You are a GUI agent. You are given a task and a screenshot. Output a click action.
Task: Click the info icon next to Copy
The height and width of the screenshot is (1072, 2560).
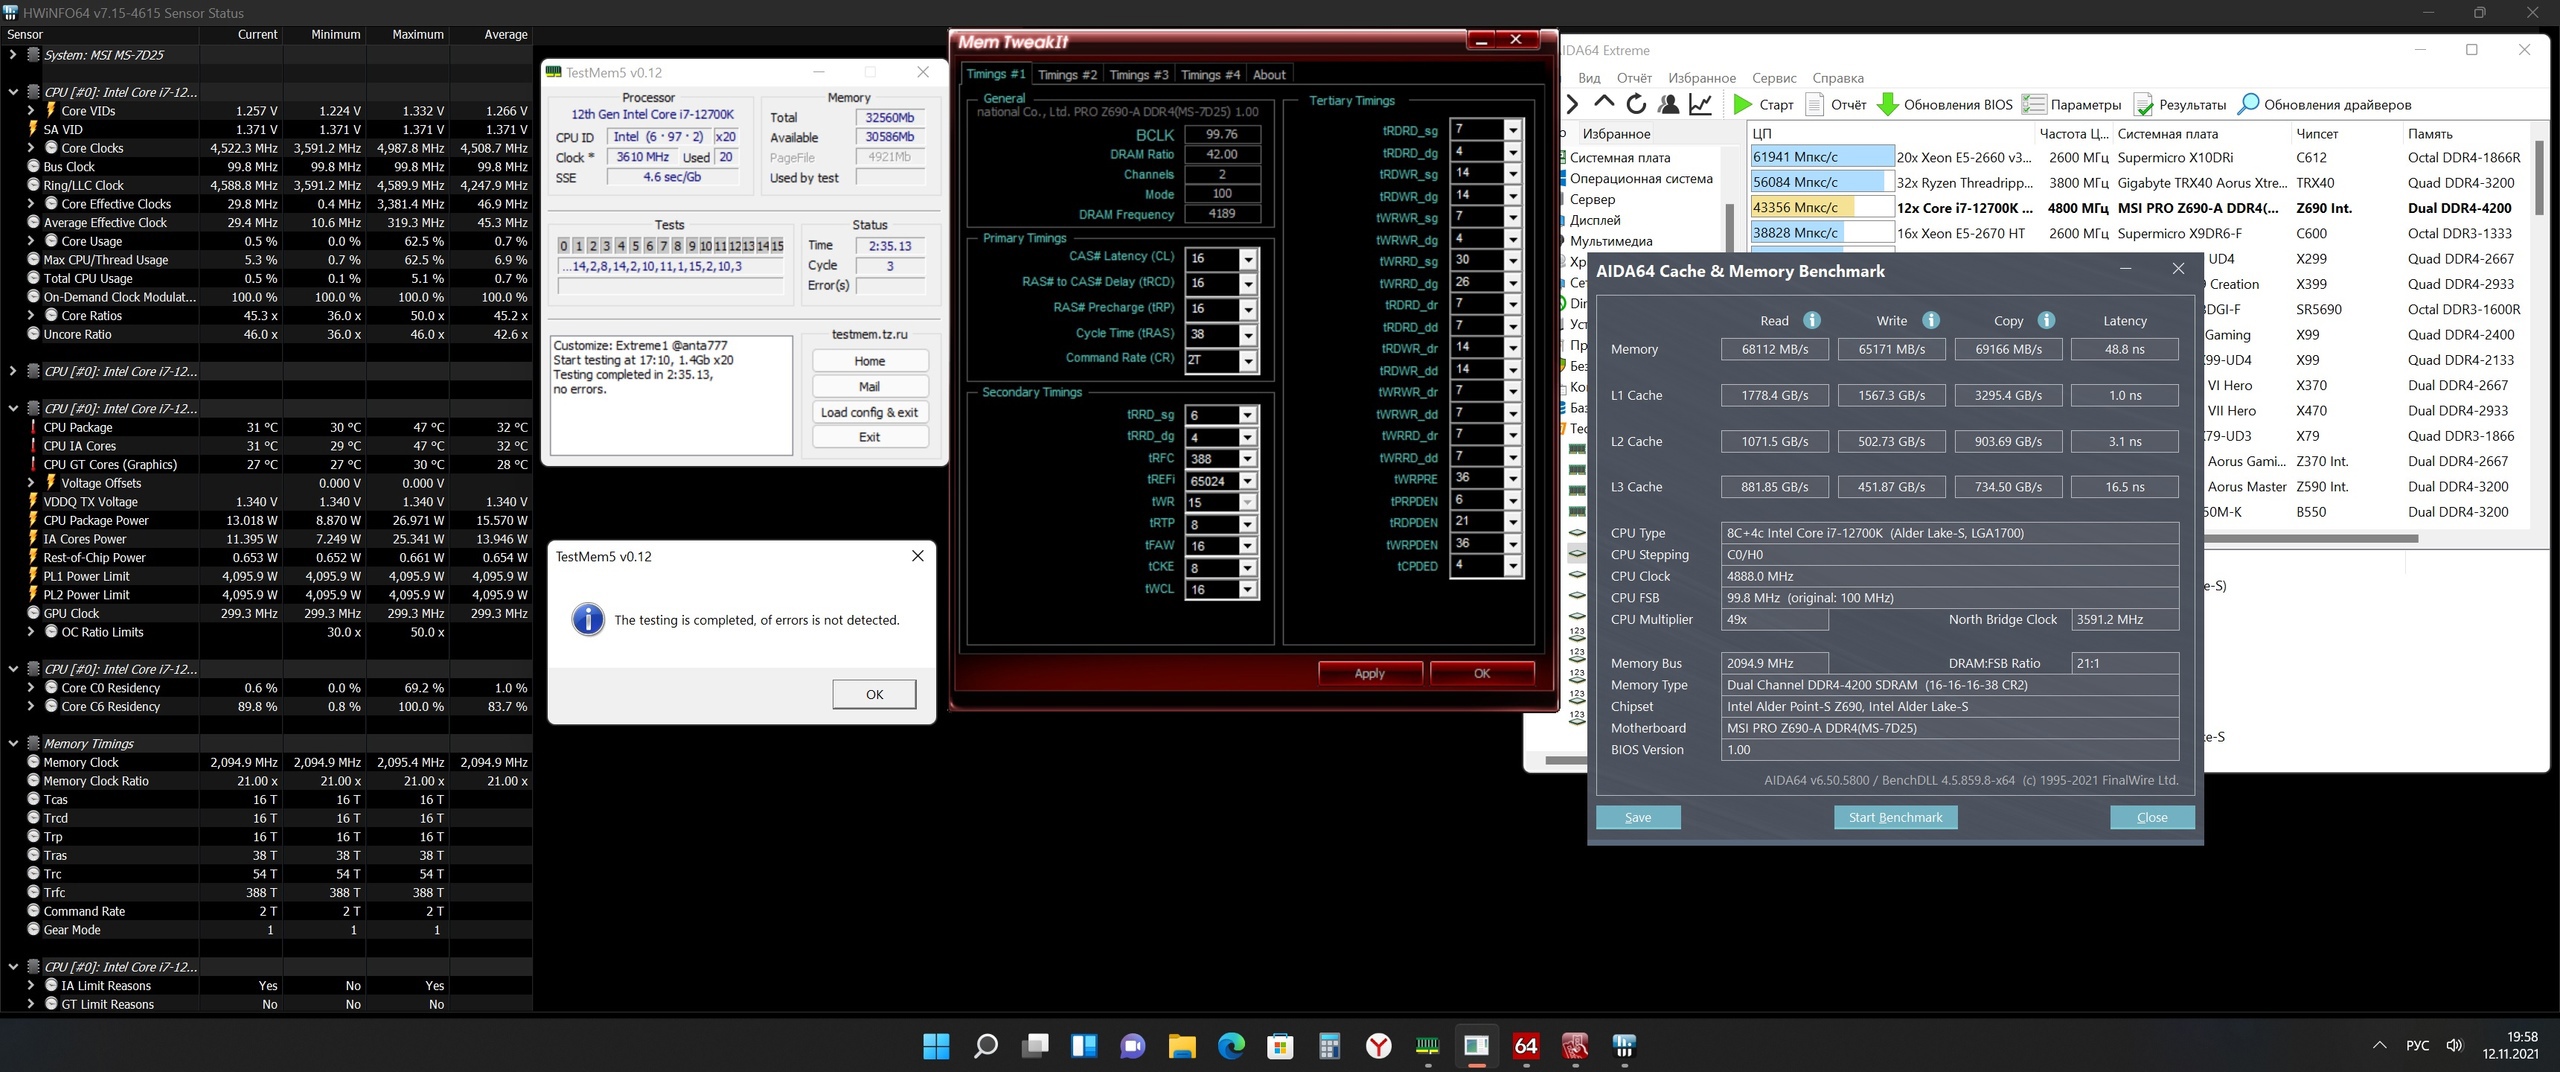(2046, 320)
